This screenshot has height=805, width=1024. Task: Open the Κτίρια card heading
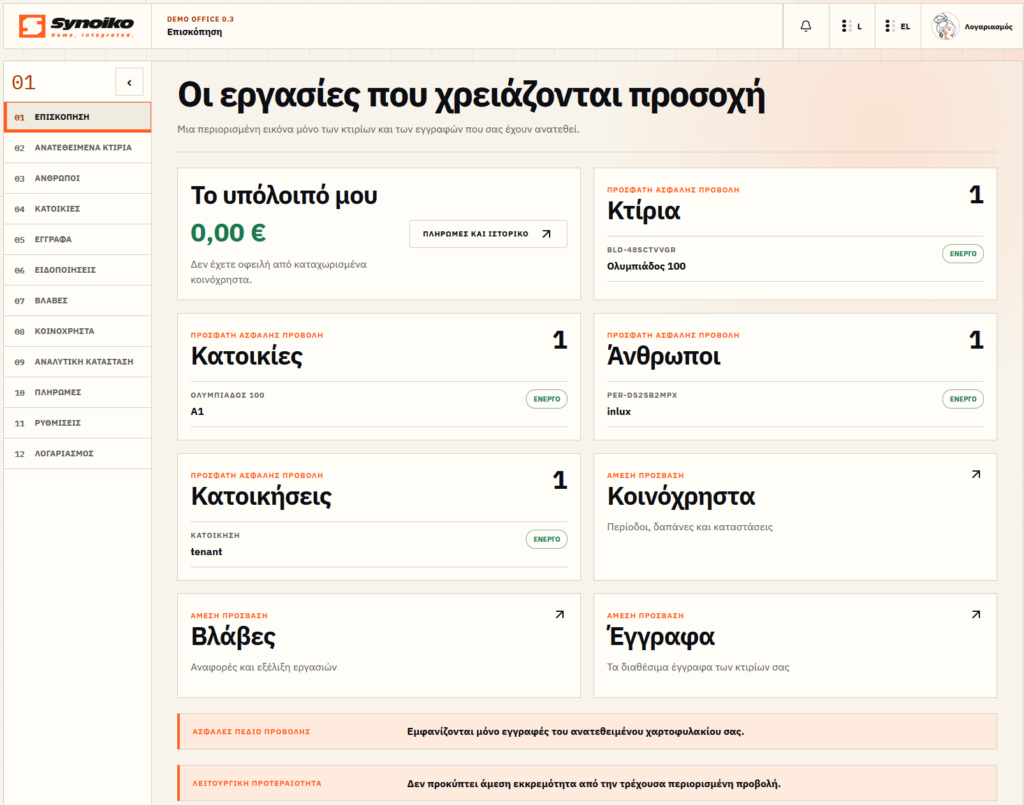point(643,211)
